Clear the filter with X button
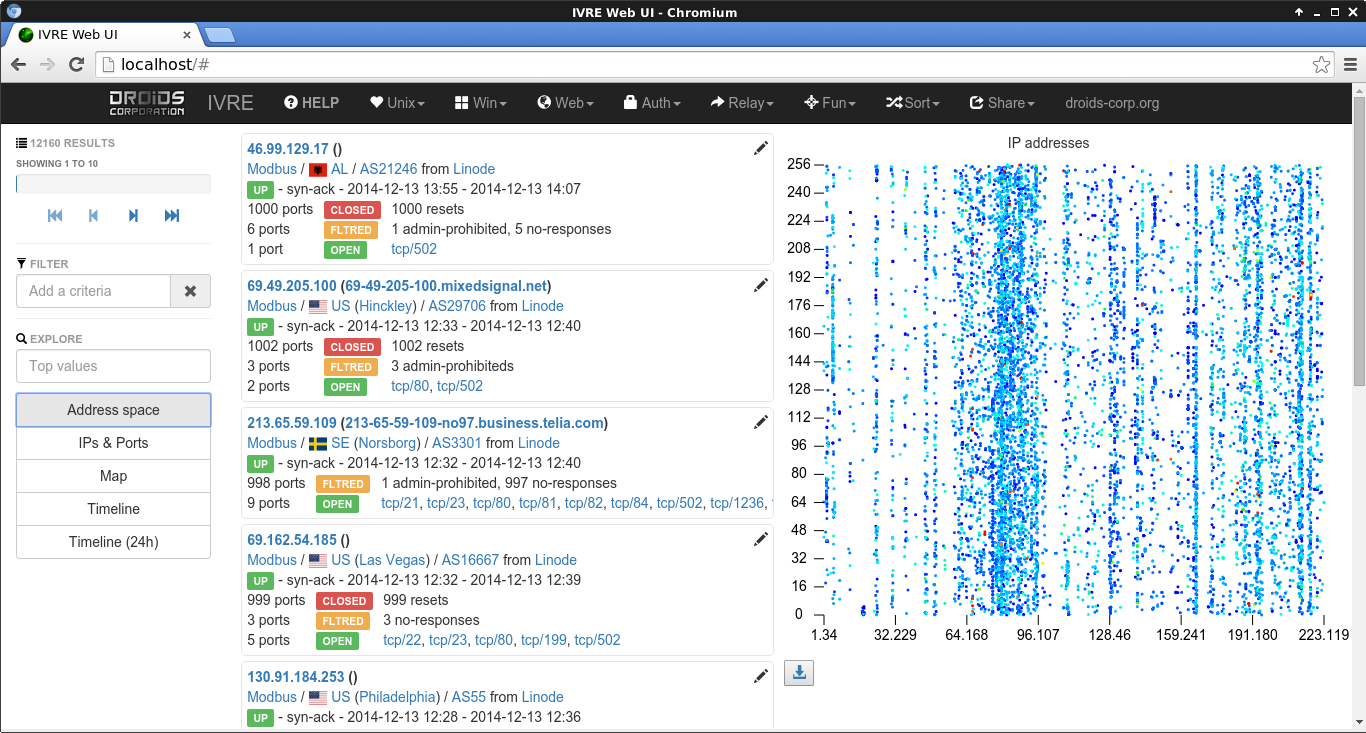Image resolution: width=1366 pixels, height=733 pixels. [x=190, y=291]
